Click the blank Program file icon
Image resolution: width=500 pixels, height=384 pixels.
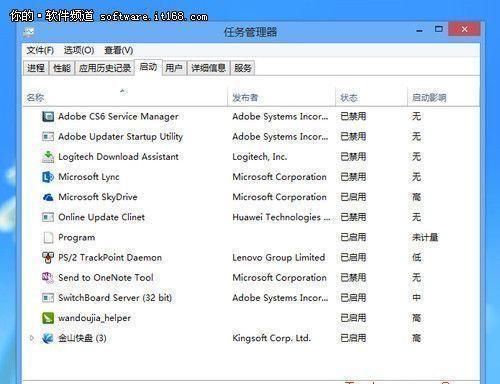(x=48, y=238)
